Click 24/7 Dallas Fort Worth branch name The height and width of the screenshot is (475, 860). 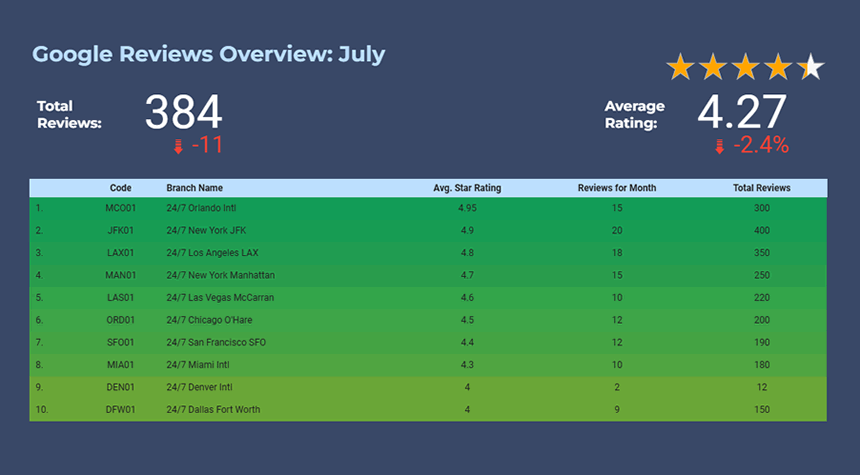pyautogui.click(x=213, y=410)
